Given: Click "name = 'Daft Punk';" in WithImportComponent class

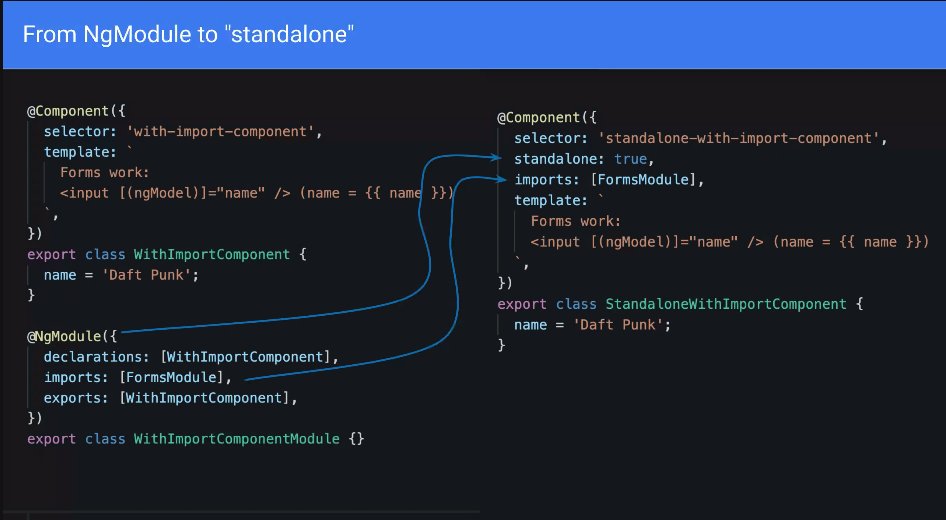Looking at the screenshot, I should (121, 275).
